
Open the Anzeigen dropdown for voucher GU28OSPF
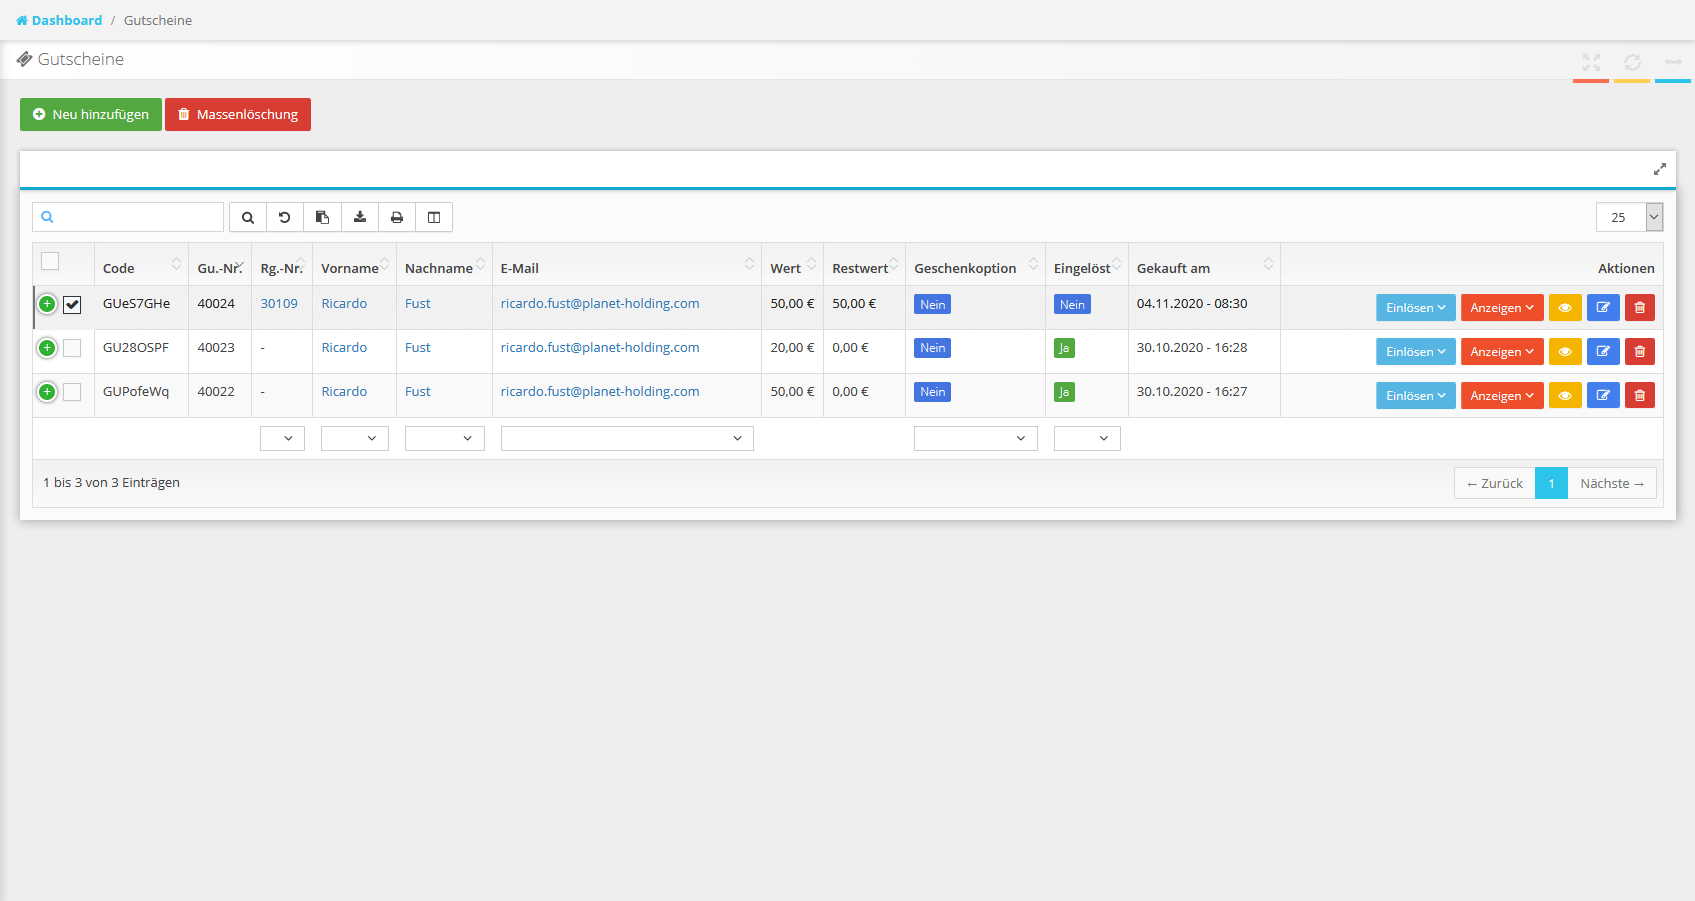point(1501,352)
